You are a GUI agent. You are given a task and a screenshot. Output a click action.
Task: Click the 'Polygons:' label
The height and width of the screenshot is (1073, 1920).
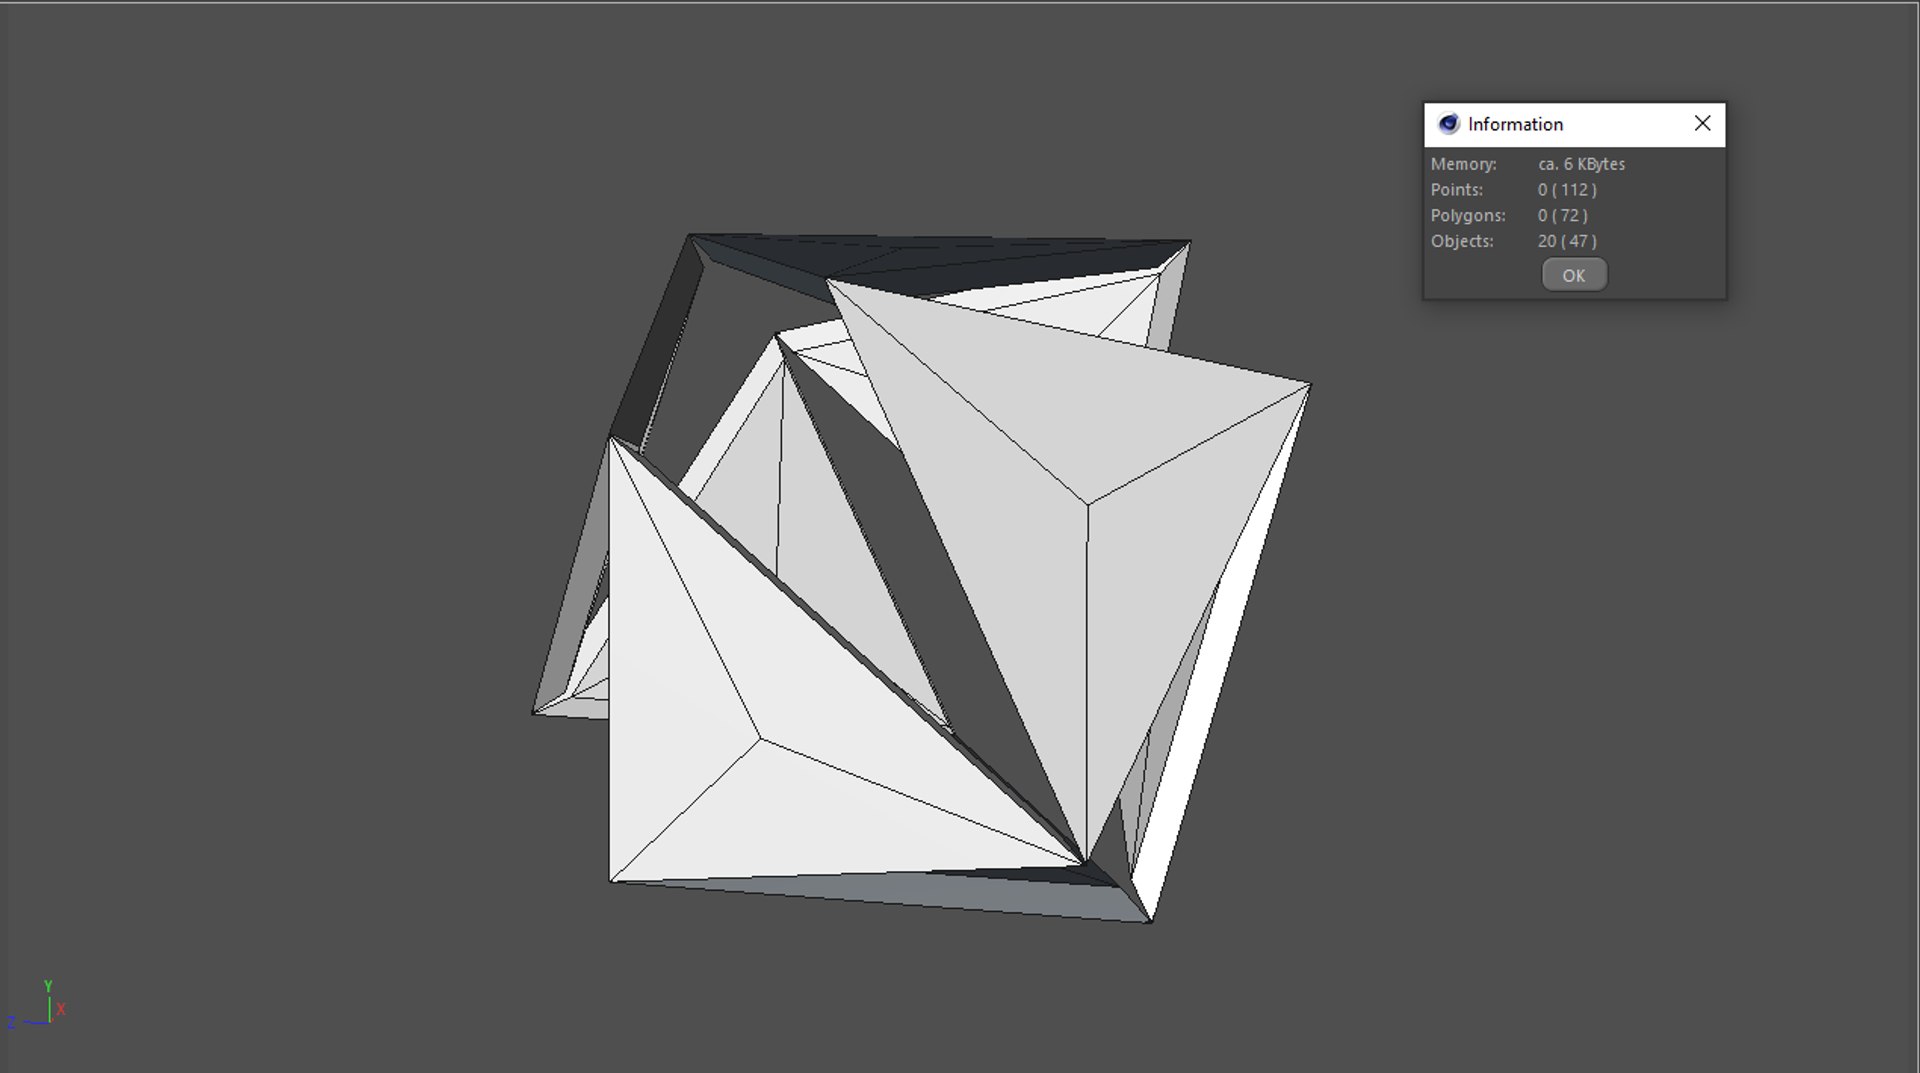[1468, 216]
